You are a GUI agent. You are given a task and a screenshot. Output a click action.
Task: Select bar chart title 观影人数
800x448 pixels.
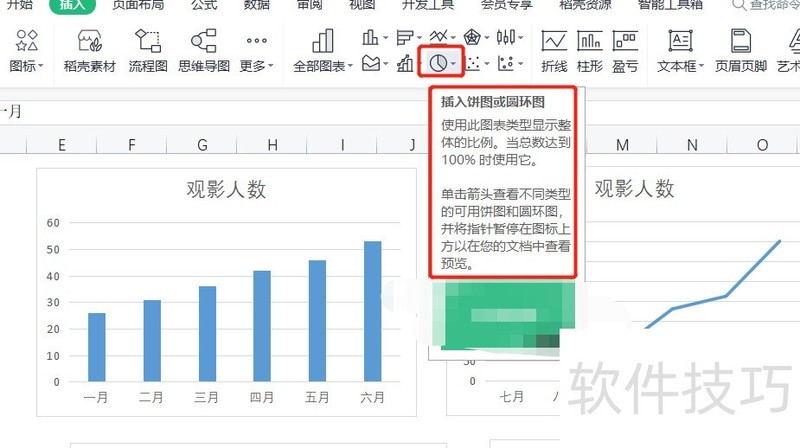226,189
